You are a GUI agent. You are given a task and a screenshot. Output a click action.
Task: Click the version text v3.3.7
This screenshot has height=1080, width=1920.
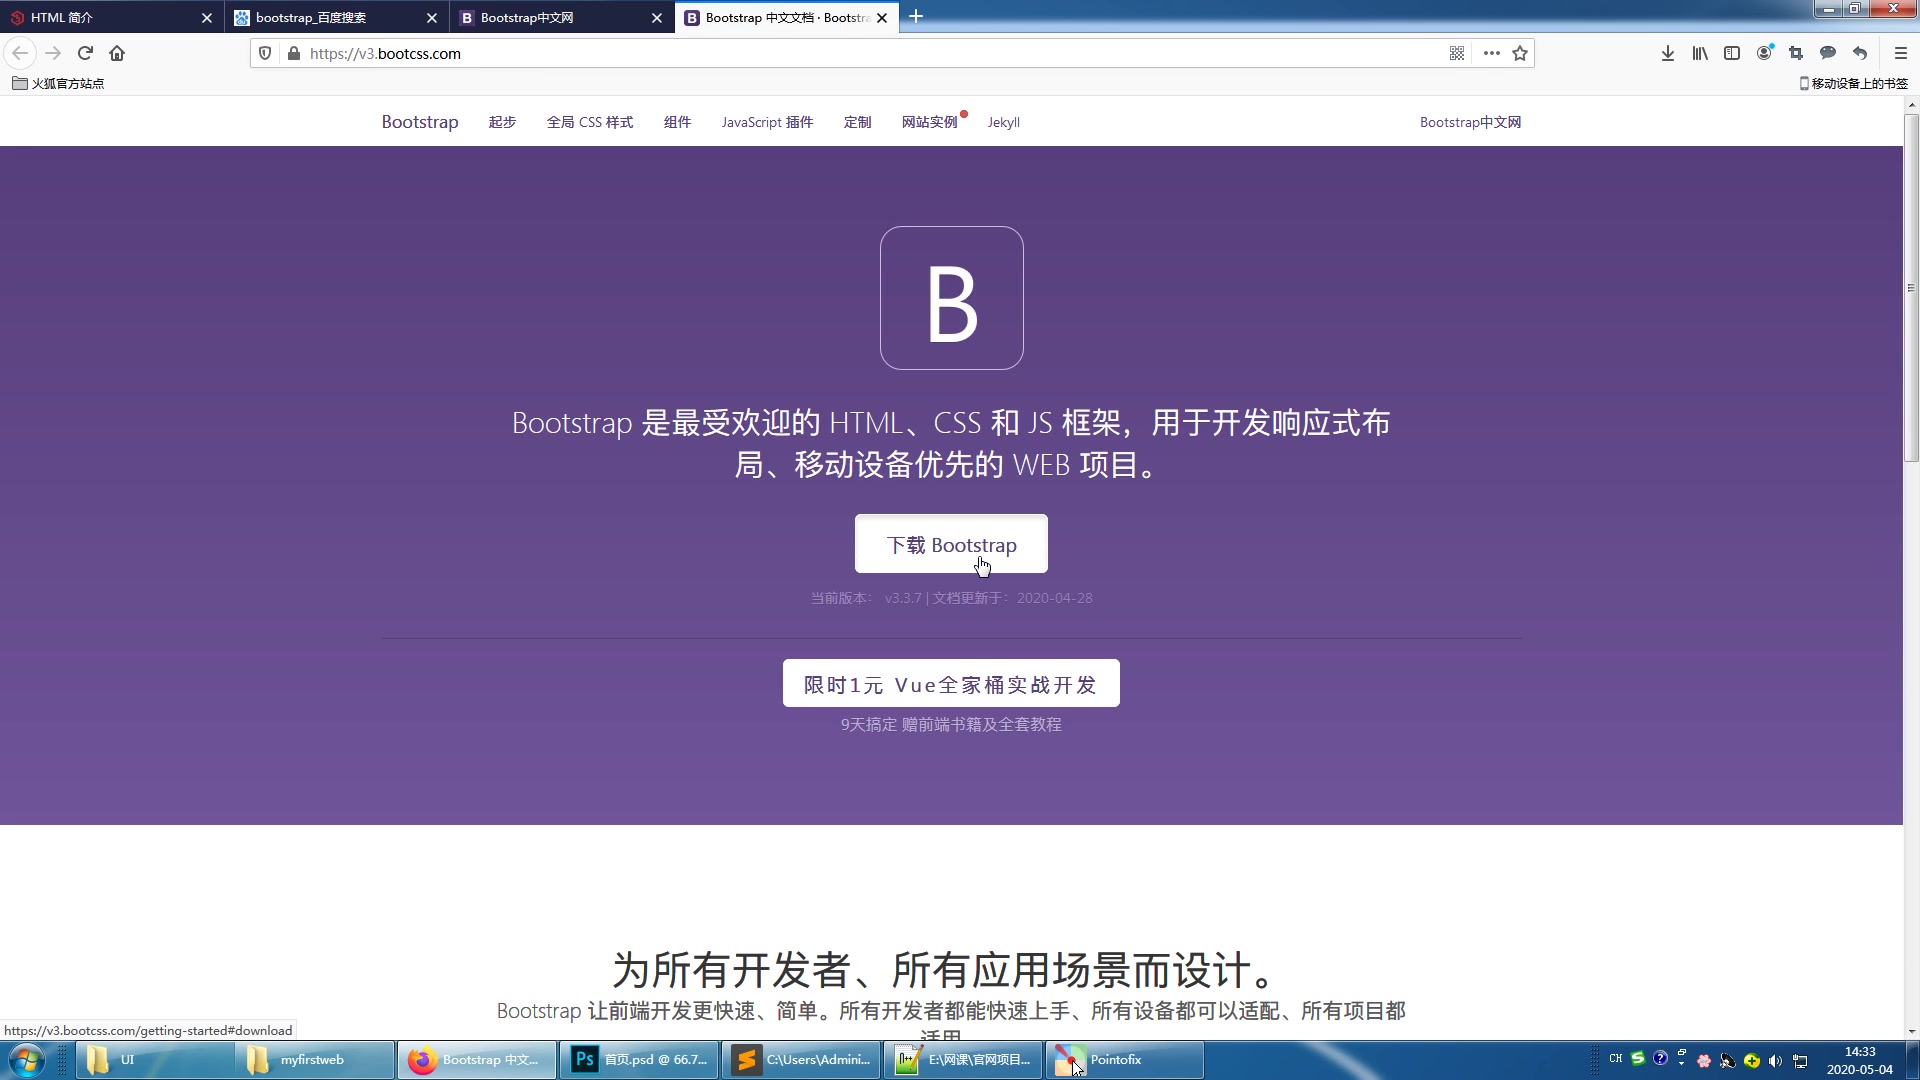[903, 598]
